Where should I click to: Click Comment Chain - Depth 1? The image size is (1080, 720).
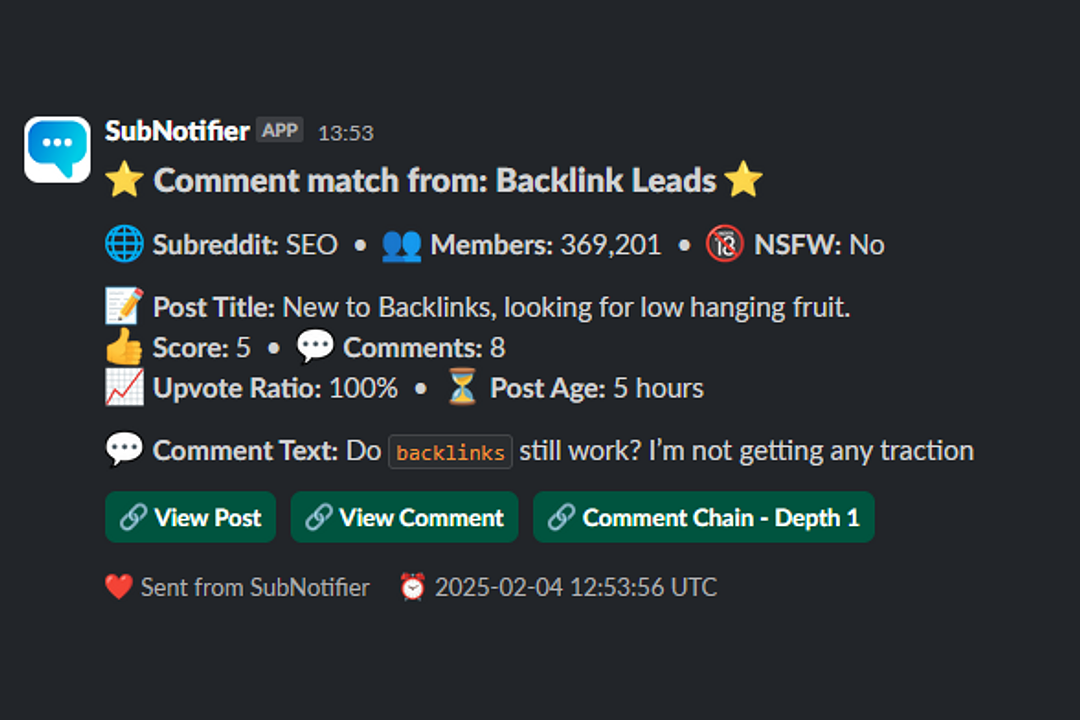point(703,517)
